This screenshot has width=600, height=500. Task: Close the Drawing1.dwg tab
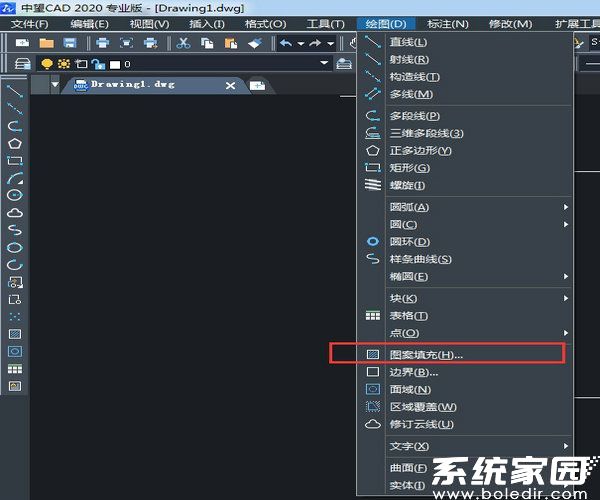pyautogui.click(x=230, y=85)
